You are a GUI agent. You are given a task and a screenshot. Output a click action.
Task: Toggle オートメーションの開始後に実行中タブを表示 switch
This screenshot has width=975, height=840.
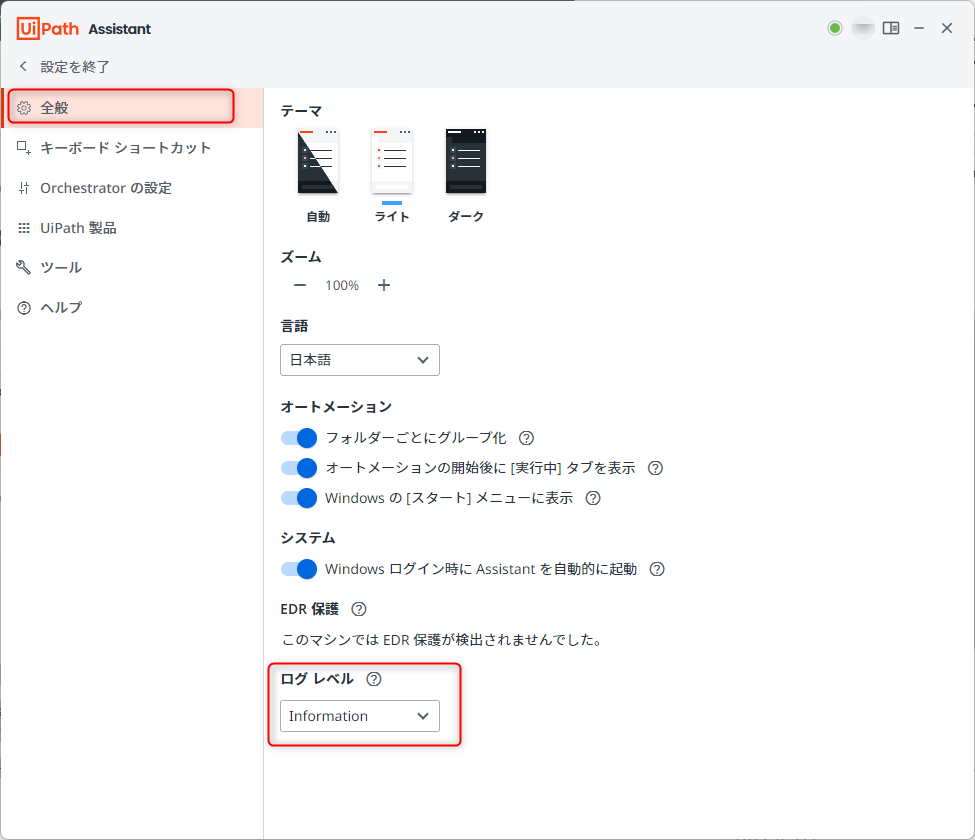pyautogui.click(x=299, y=468)
